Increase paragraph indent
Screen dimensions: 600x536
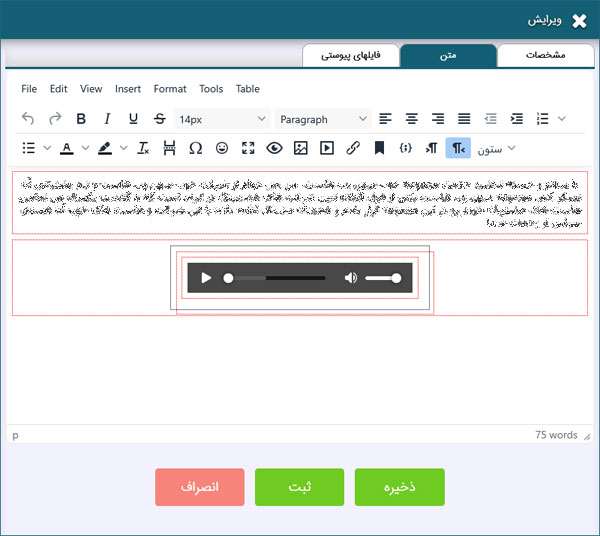click(517, 119)
